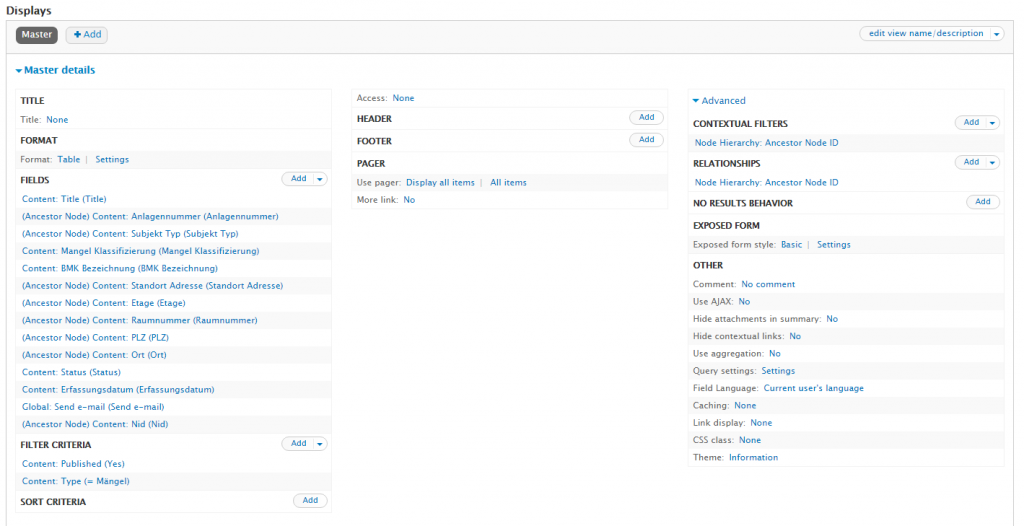This screenshot has height=526, width=1024.
Task: Collapse the Advanced section
Action: [719, 101]
